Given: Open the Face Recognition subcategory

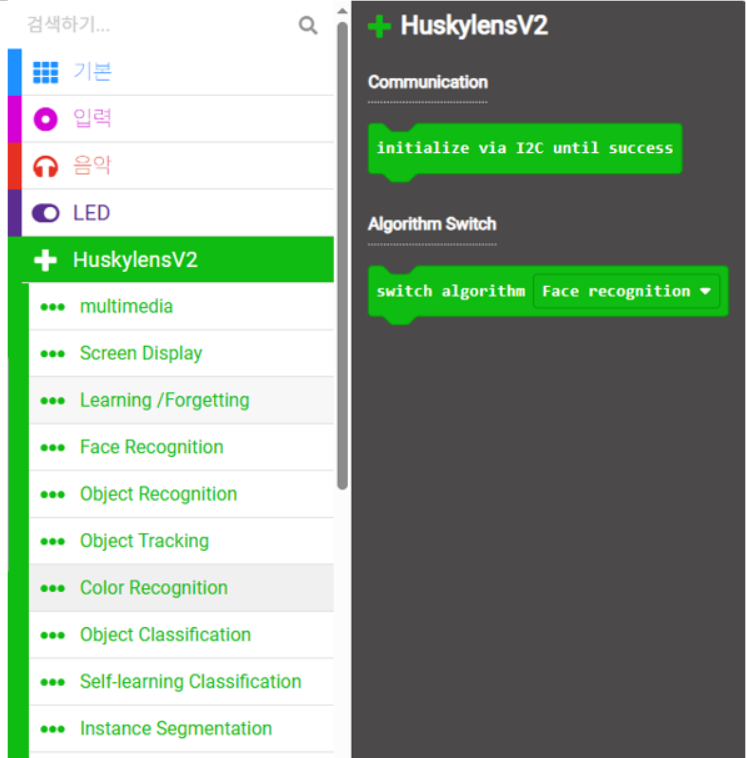Looking at the screenshot, I should point(181,447).
